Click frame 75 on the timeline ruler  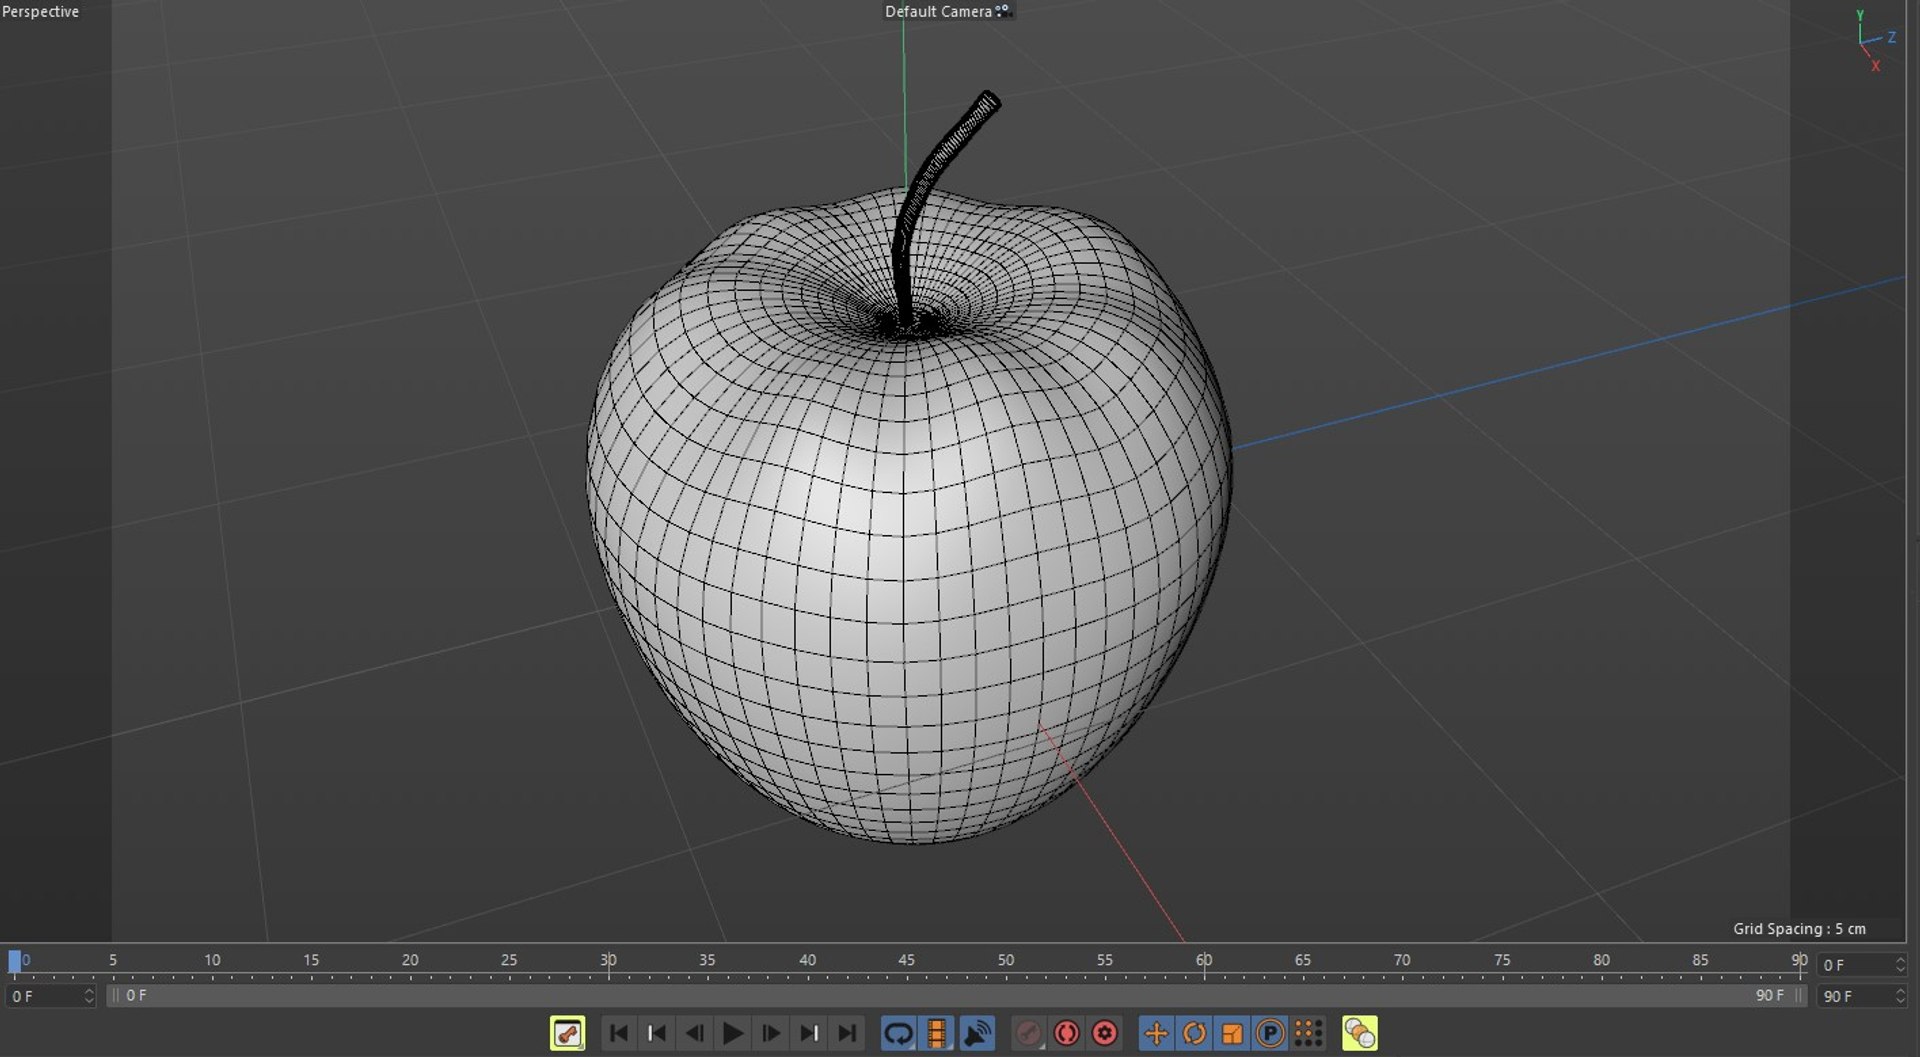coord(1502,962)
